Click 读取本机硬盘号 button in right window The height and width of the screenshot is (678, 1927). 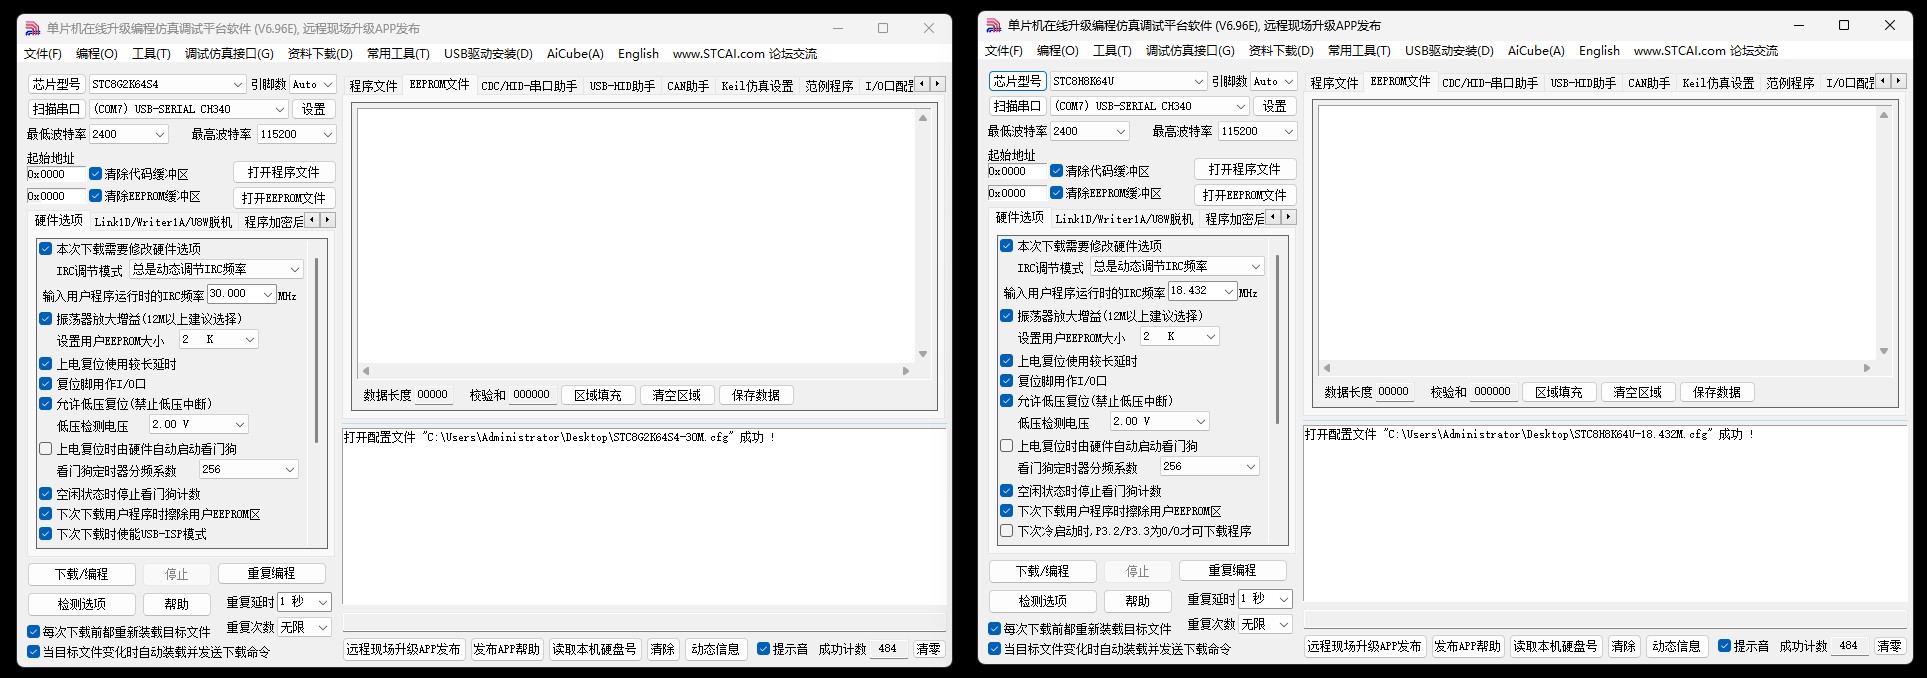(x=1555, y=646)
